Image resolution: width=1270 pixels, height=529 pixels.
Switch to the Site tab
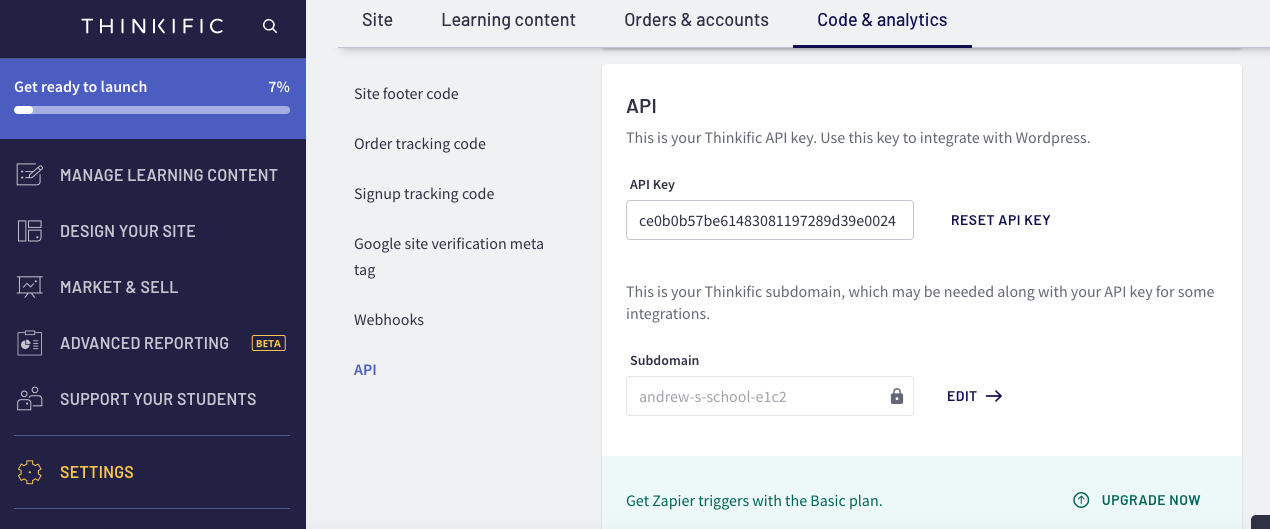pyautogui.click(x=377, y=20)
